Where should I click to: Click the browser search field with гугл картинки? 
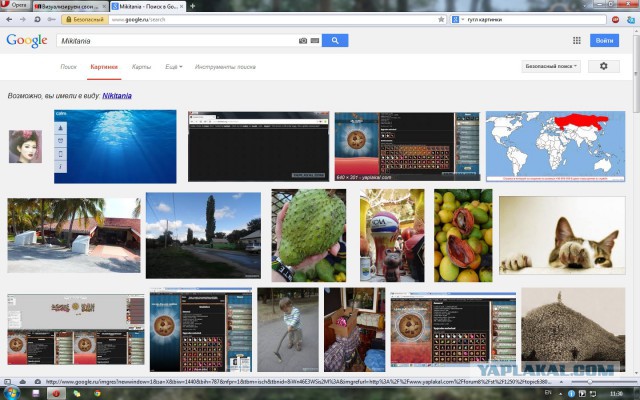coord(535,19)
